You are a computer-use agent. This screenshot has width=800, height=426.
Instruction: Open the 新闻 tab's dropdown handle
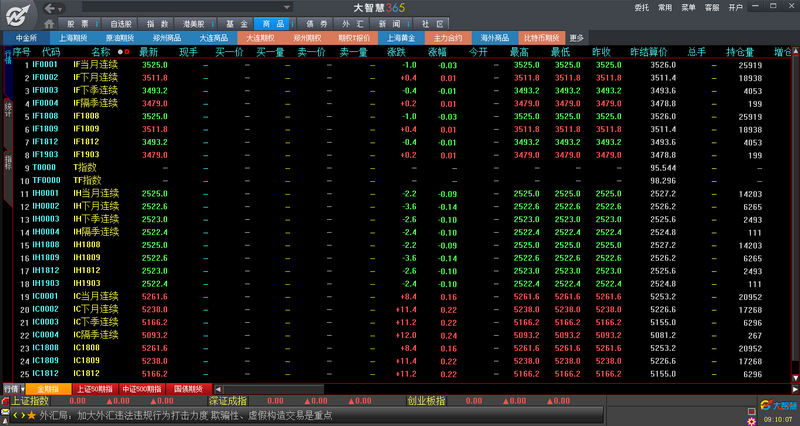point(408,24)
